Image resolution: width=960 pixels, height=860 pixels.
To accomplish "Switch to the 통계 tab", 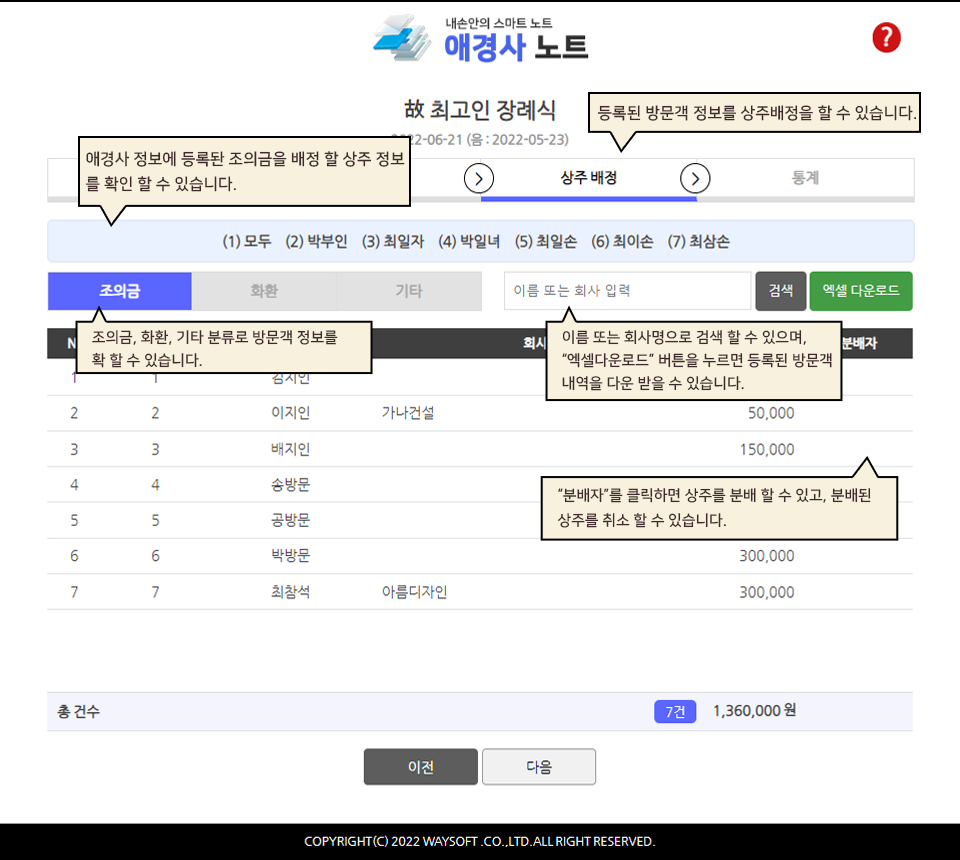I will [x=805, y=179].
